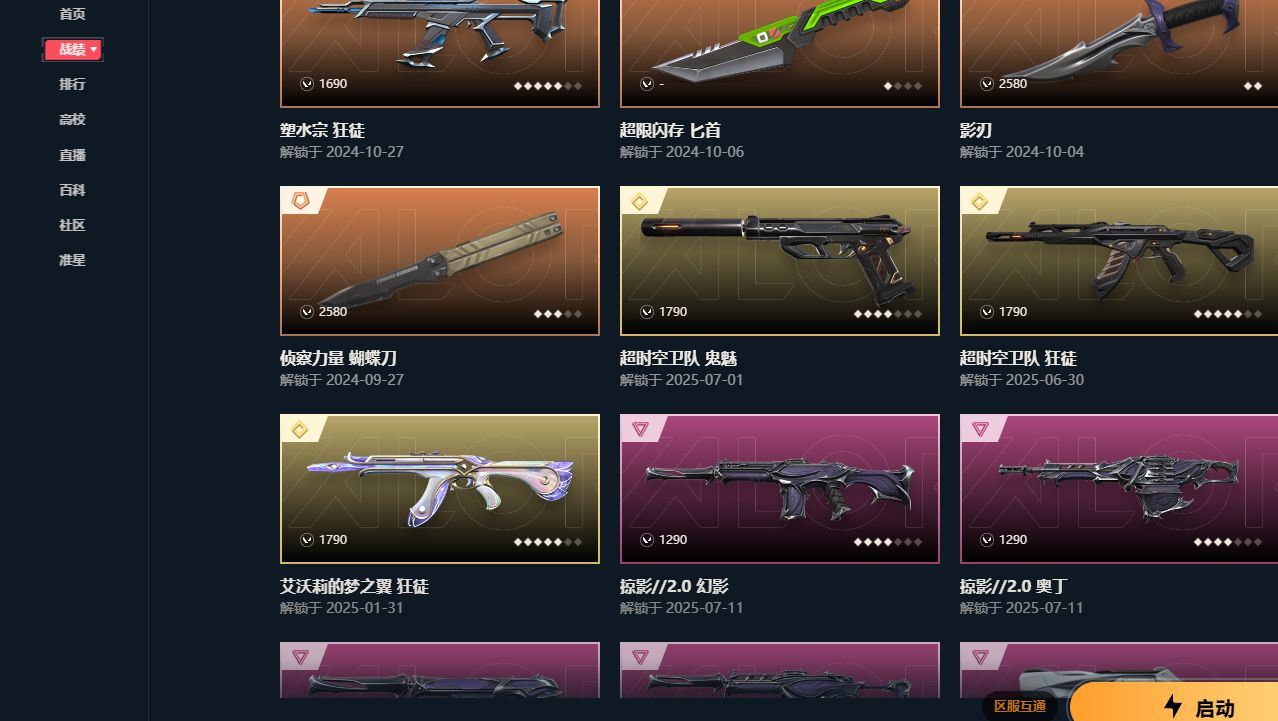This screenshot has width=1278, height=721.
Task: Open 百科 in the left navigation
Action: click(72, 190)
